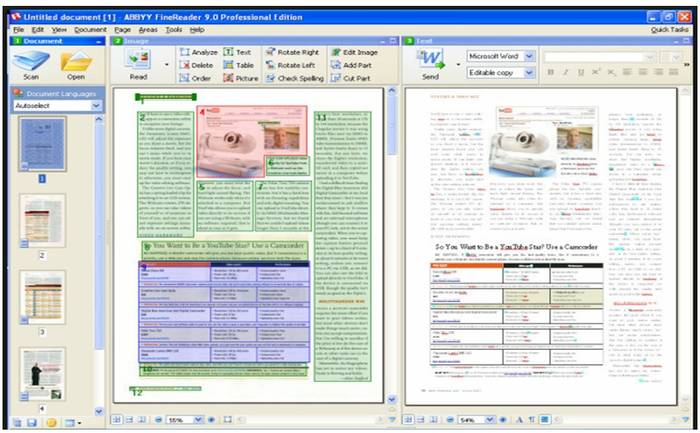Open the Image pane zoom percentage dropdown
This screenshot has height=433, width=700.
coord(198,420)
